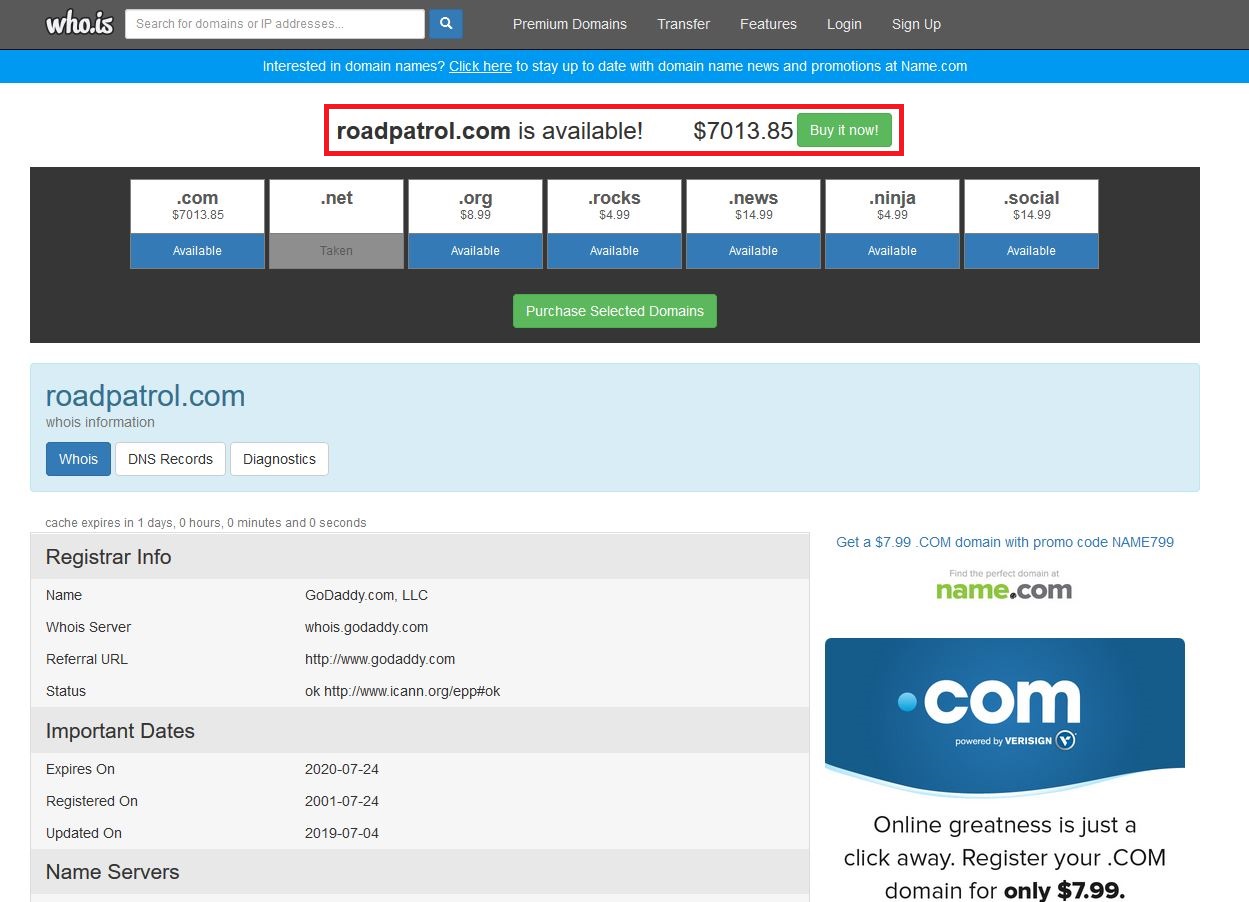Click 'roadpatrol.com is available!' text
The width and height of the screenshot is (1249, 902).
(490, 130)
